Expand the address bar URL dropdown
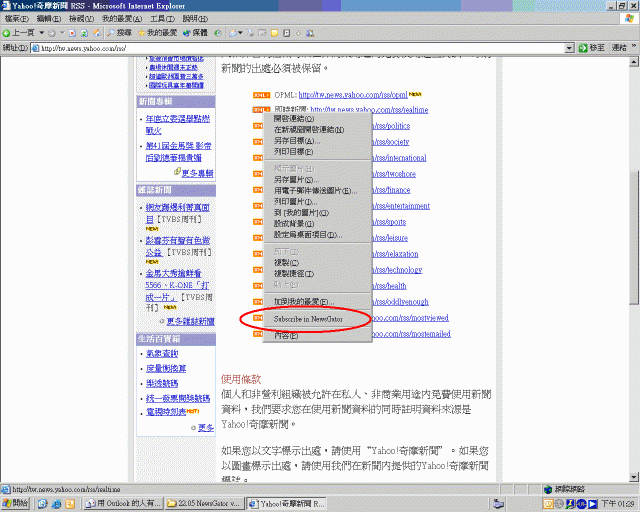The width and height of the screenshot is (640, 512). [569, 47]
